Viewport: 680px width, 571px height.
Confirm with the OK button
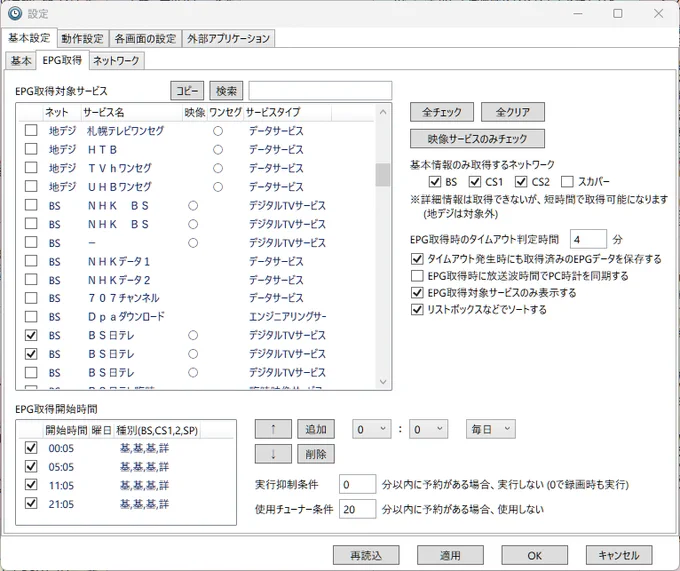[x=534, y=555]
